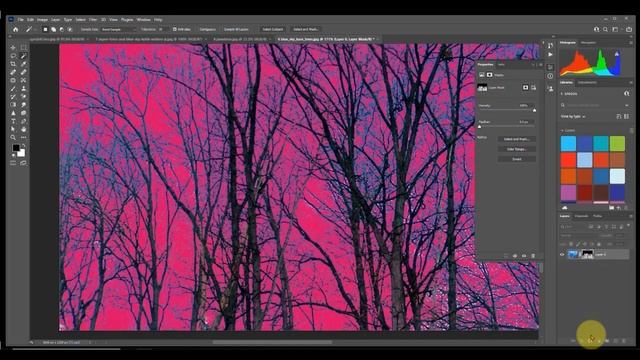This screenshot has width=640, height=360.
Task: Click the Home icon in options bar
Action: tap(16, 29)
